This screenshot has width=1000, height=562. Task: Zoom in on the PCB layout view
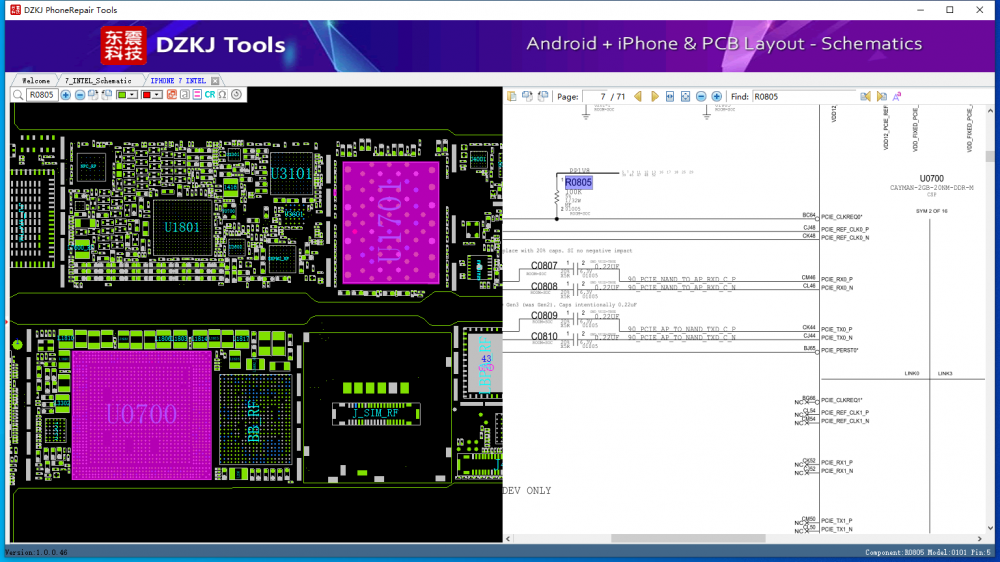[x=65, y=95]
